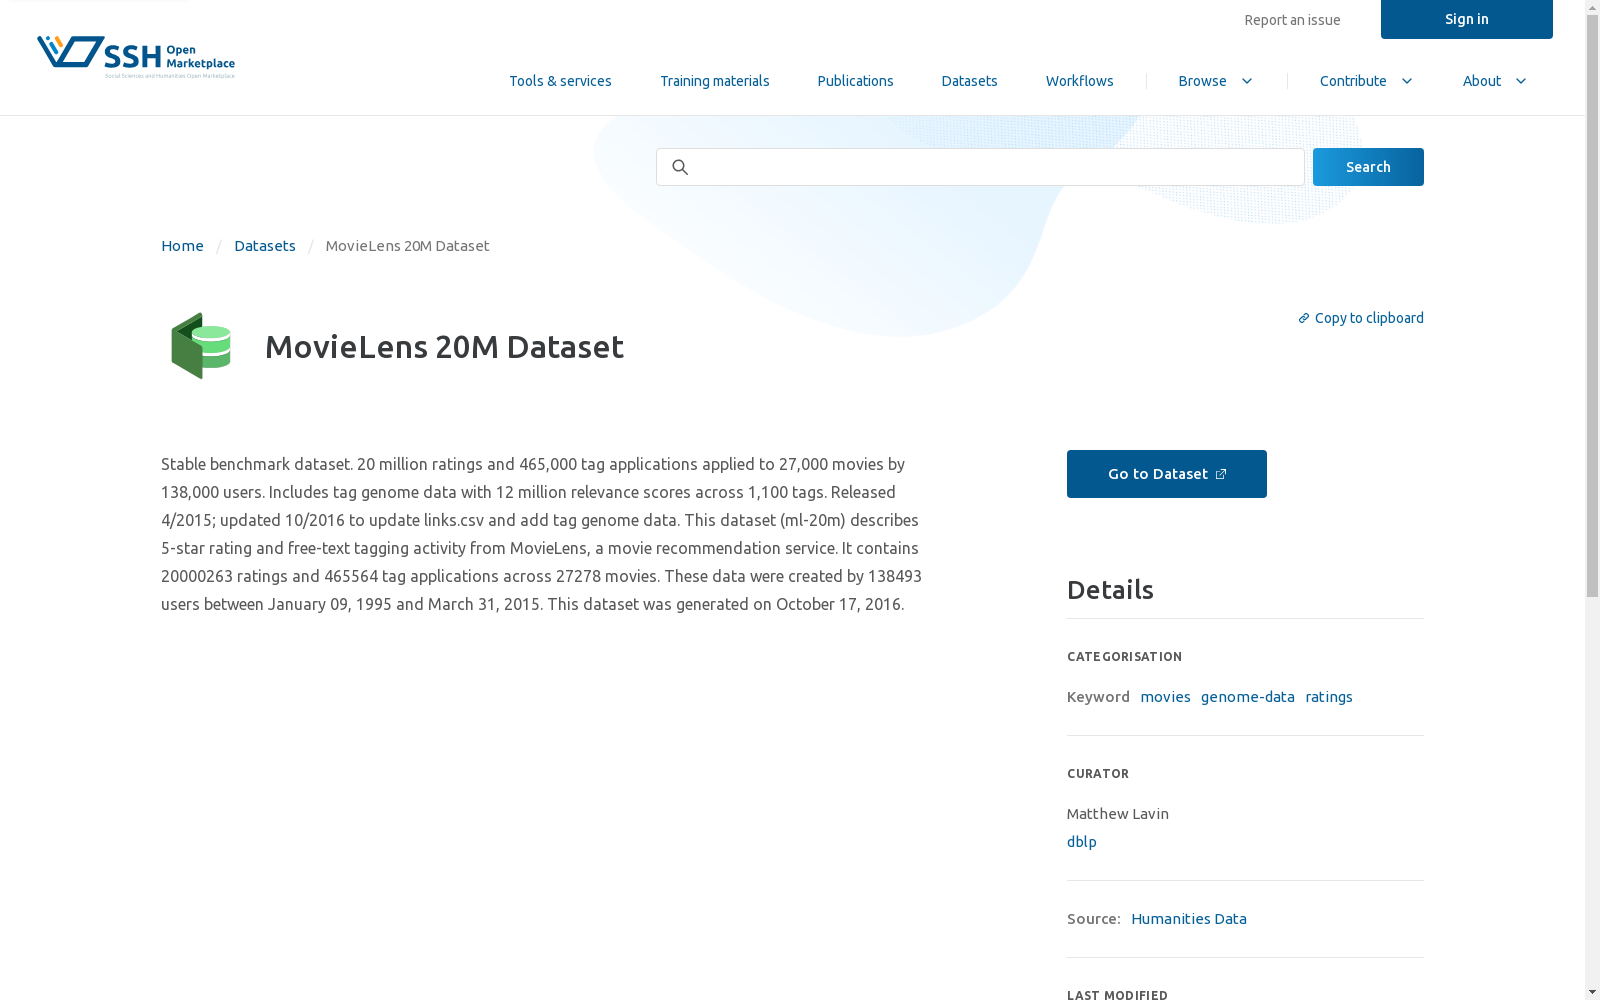The width and height of the screenshot is (1600, 1000).
Task: Expand the Contribute dropdown menu
Action: coord(1366,81)
